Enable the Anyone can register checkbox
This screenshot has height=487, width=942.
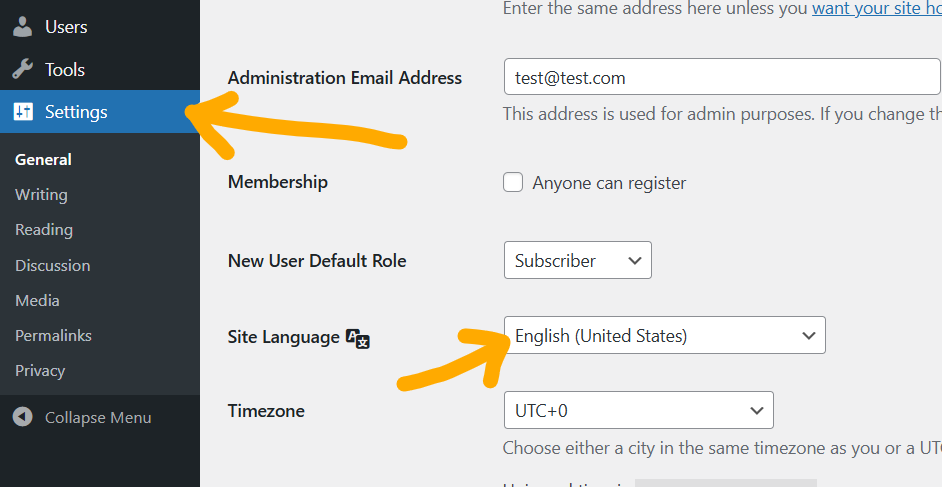point(513,182)
